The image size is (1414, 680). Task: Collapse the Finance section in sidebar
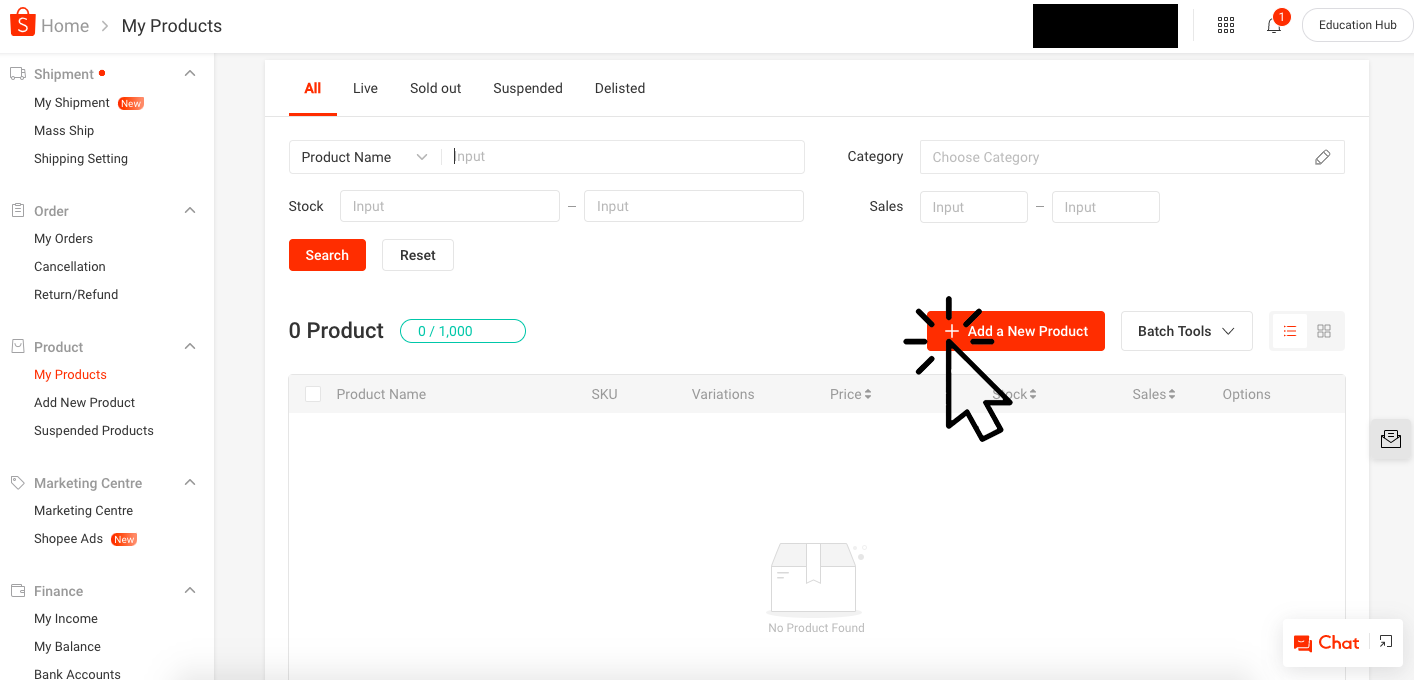[x=189, y=590]
